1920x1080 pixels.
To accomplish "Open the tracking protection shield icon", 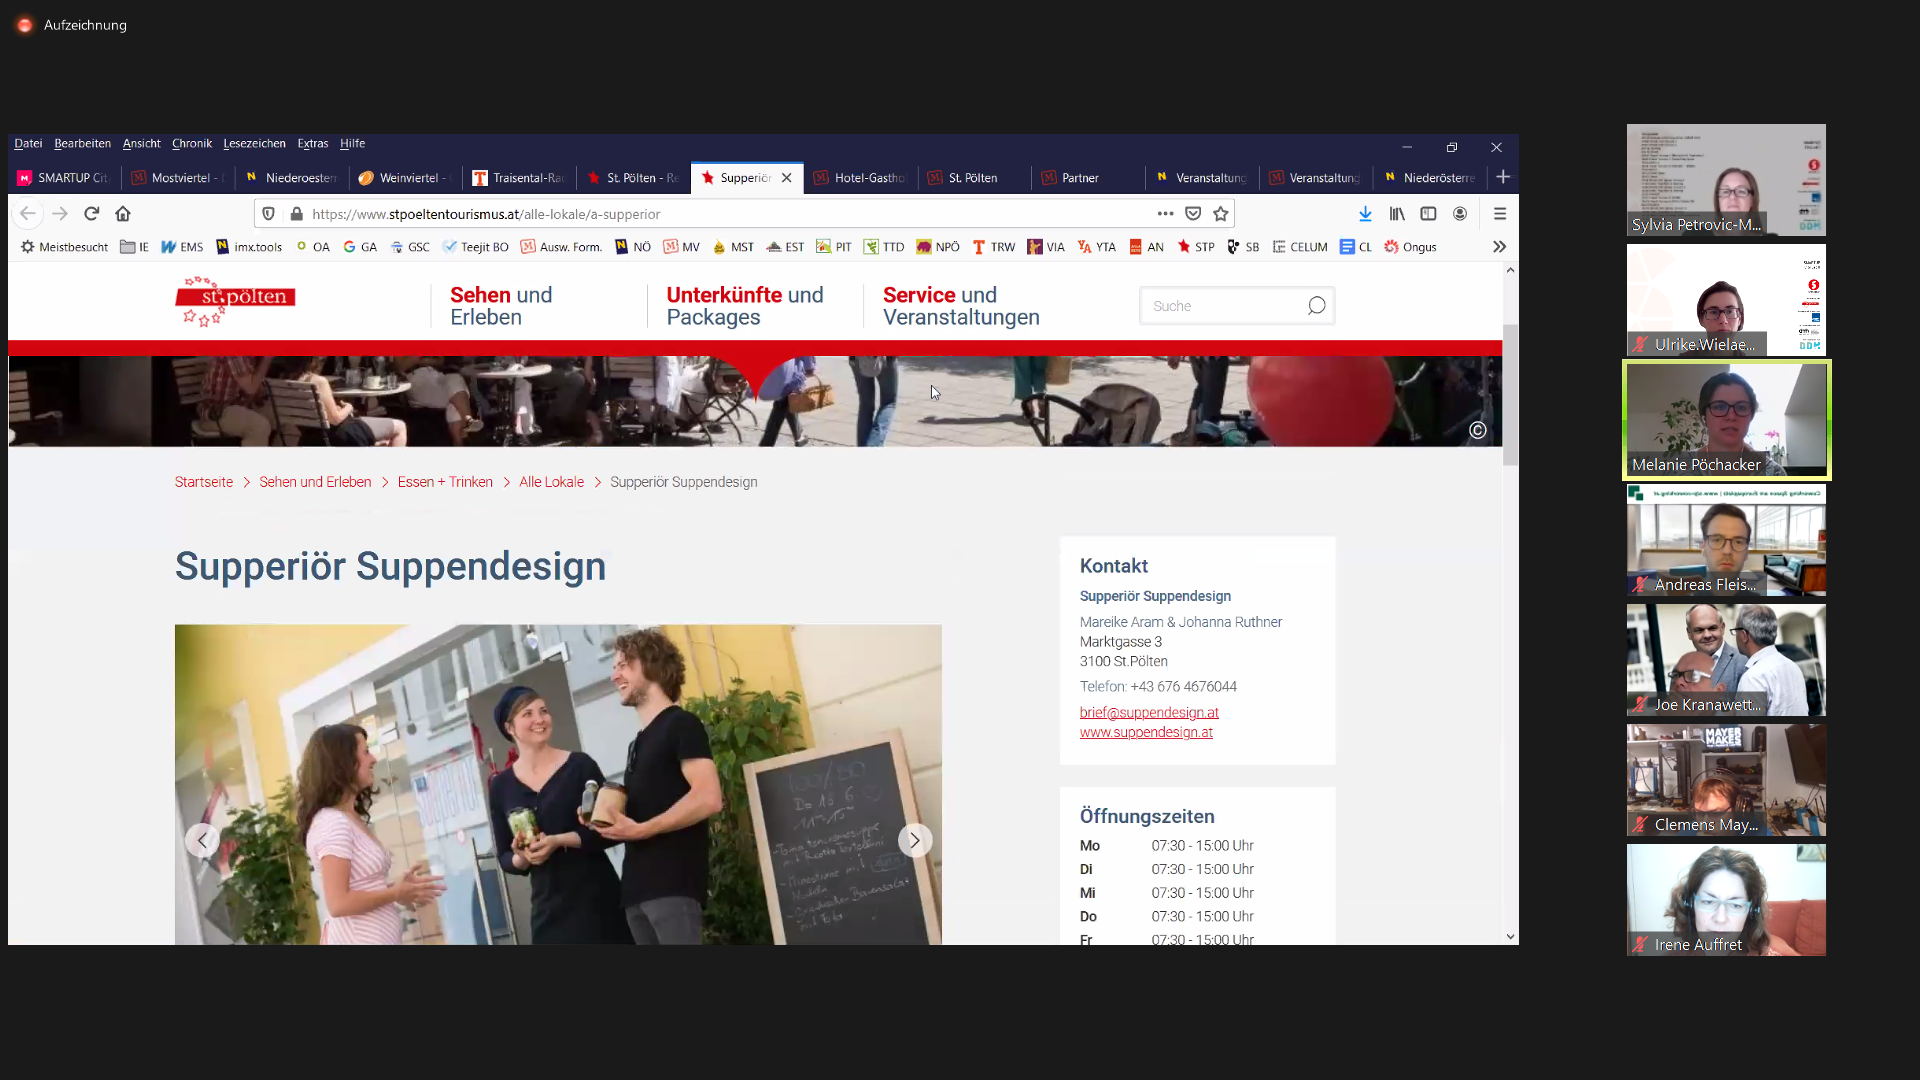I will 268,214.
